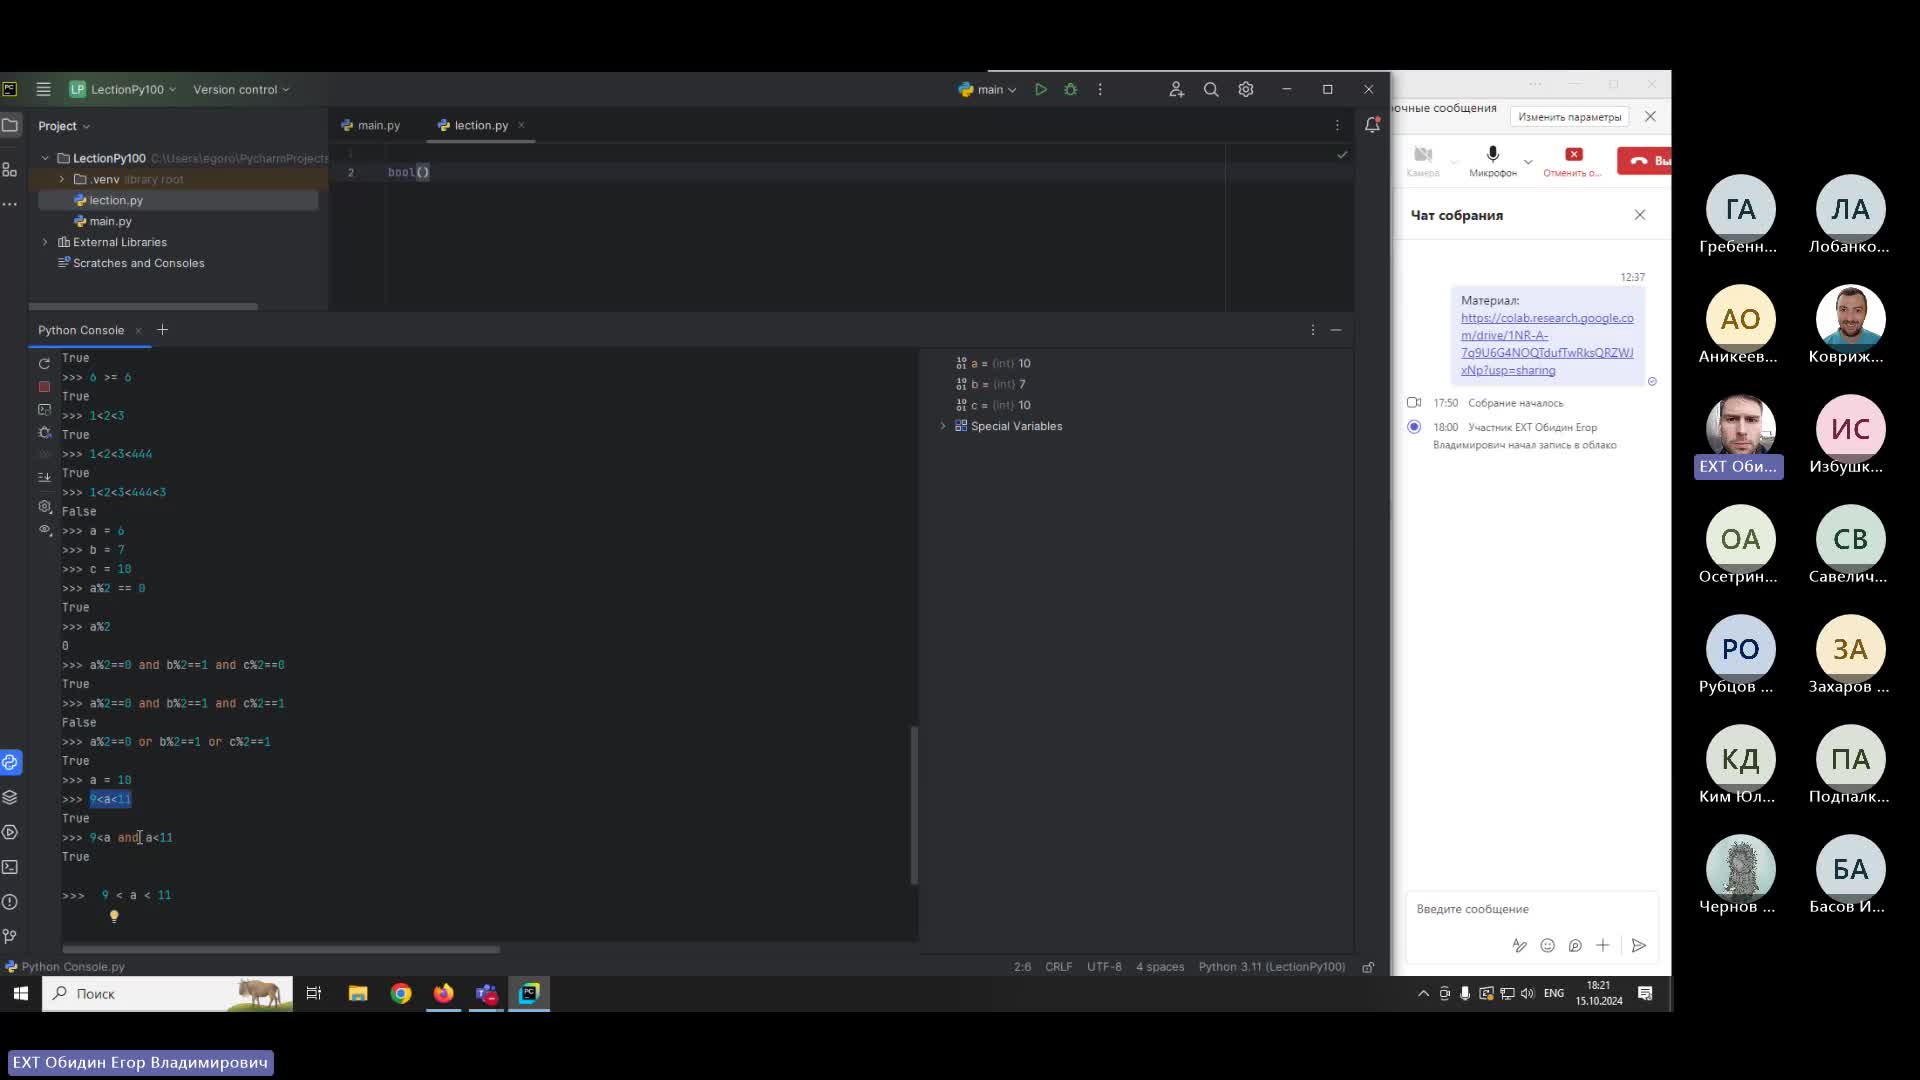The width and height of the screenshot is (1920, 1080).
Task: Open Python Console tool window button
Action: 10,762
